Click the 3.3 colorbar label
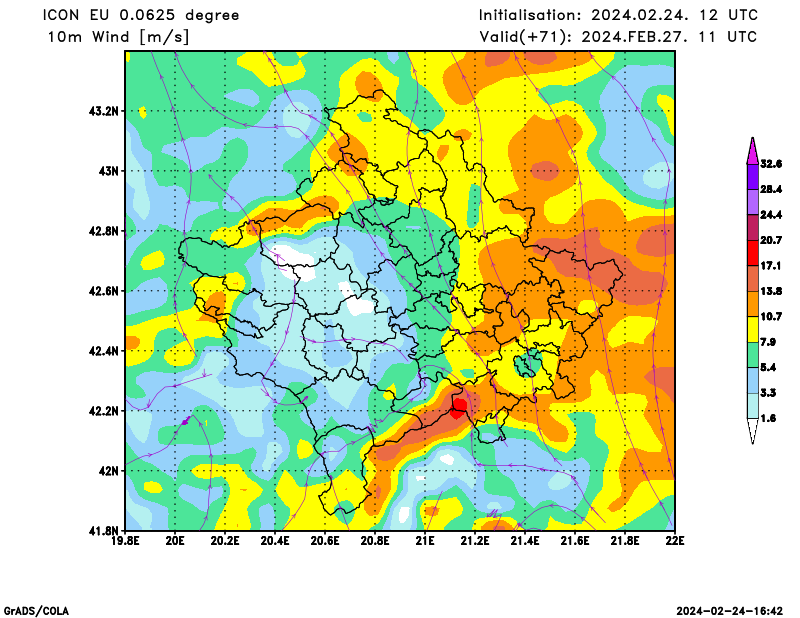 (x=768, y=393)
